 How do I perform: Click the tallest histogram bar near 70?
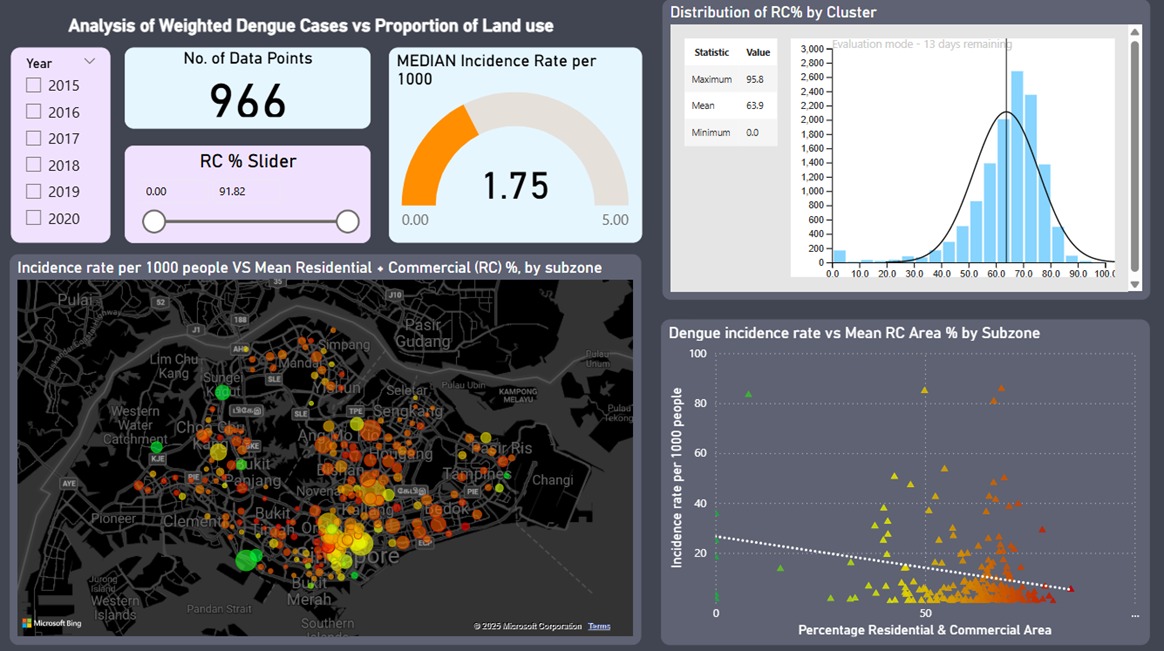(1017, 167)
